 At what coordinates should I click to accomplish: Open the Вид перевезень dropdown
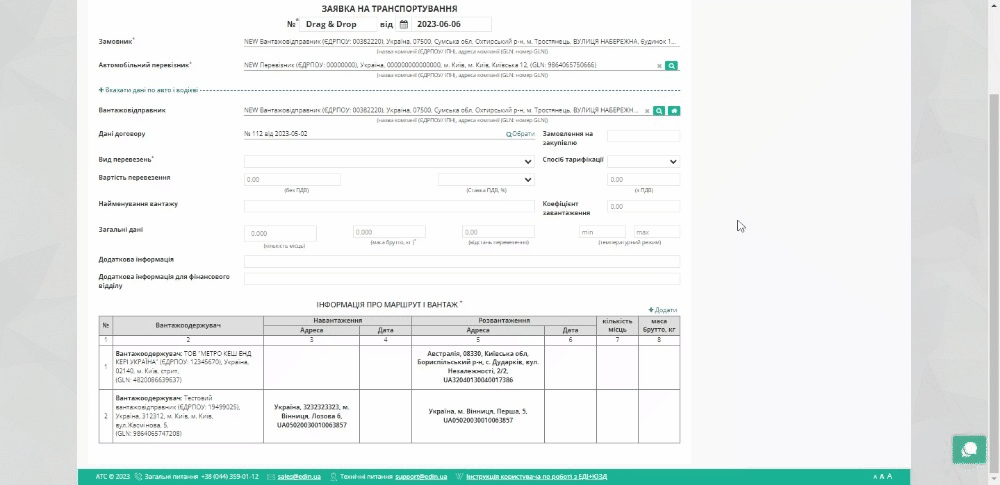390,160
